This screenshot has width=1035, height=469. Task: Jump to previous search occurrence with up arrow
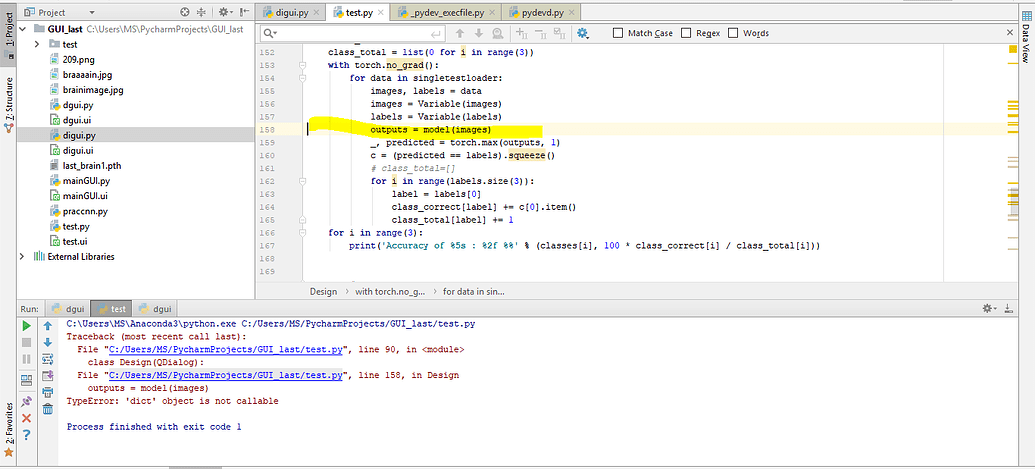[x=458, y=34]
